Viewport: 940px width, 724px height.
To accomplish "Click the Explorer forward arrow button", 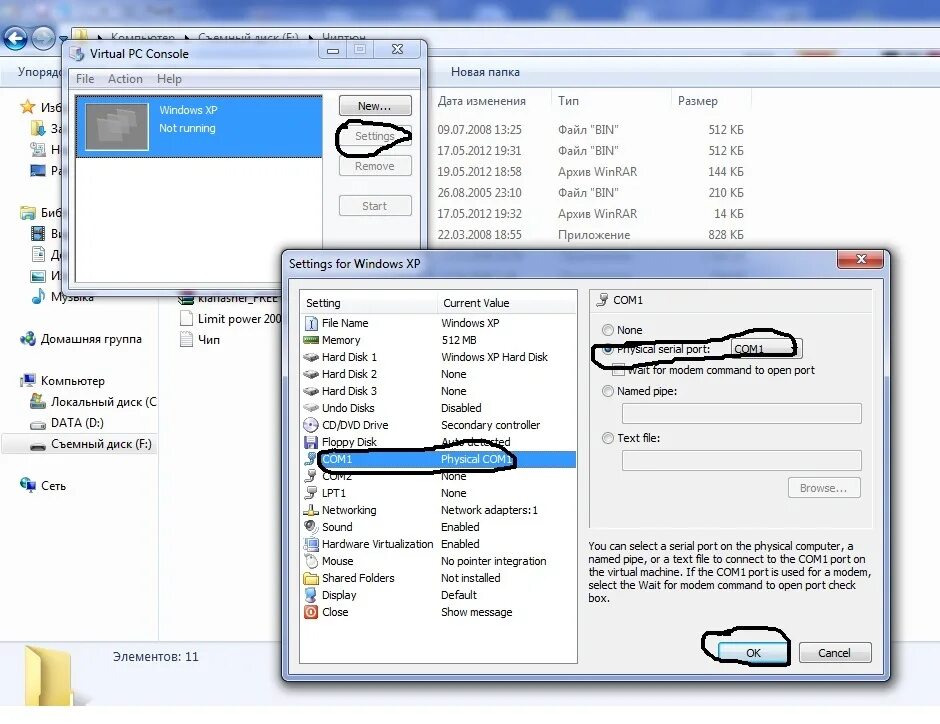I will 43,39.
